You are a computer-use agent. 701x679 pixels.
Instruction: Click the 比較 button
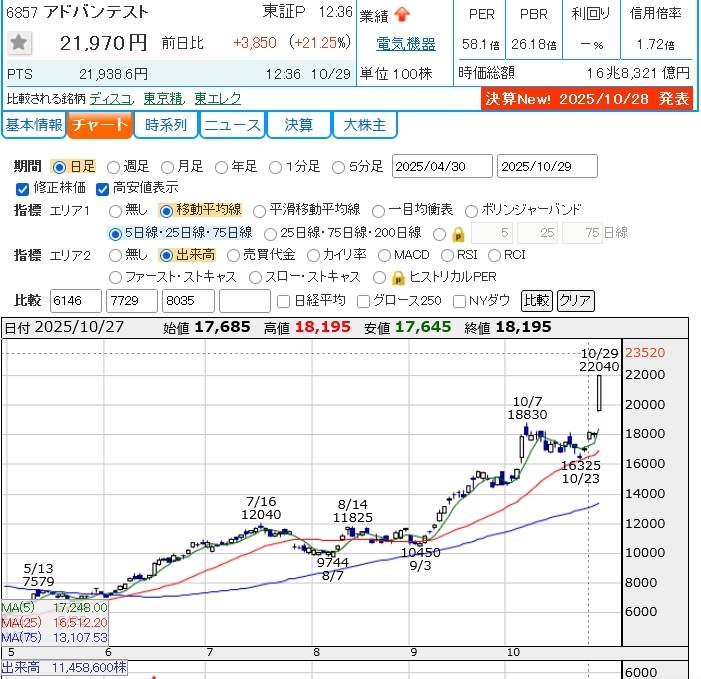536,300
